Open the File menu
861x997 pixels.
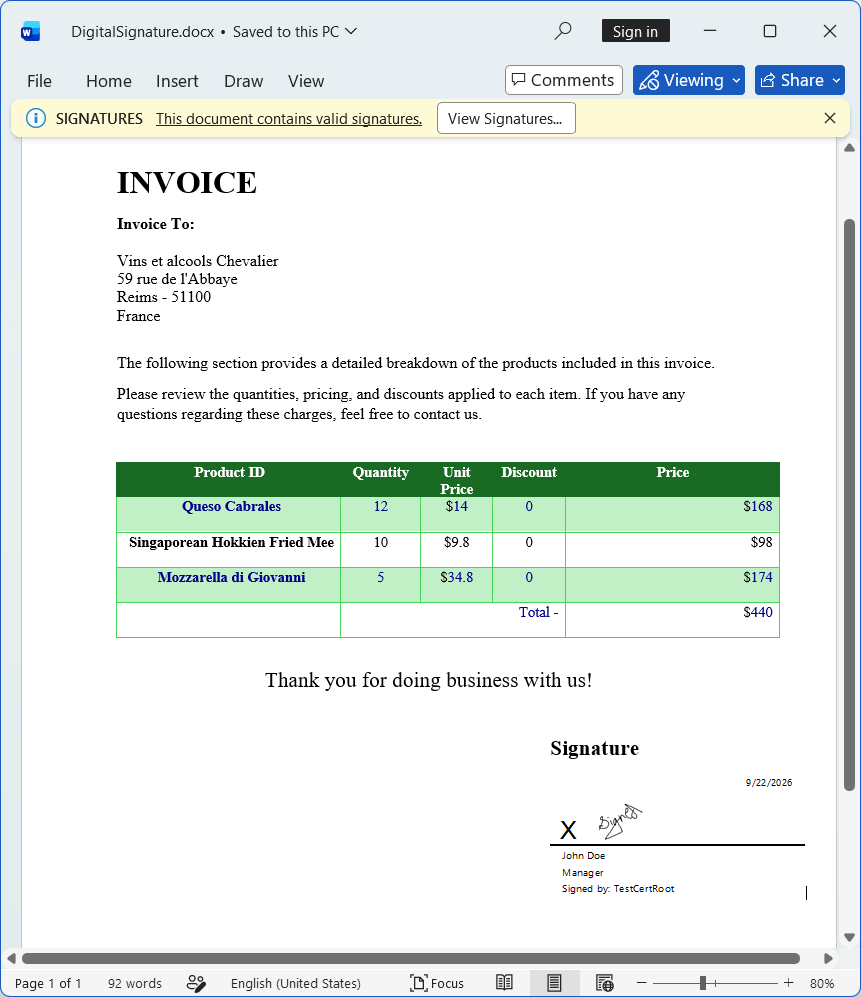(39, 81)
